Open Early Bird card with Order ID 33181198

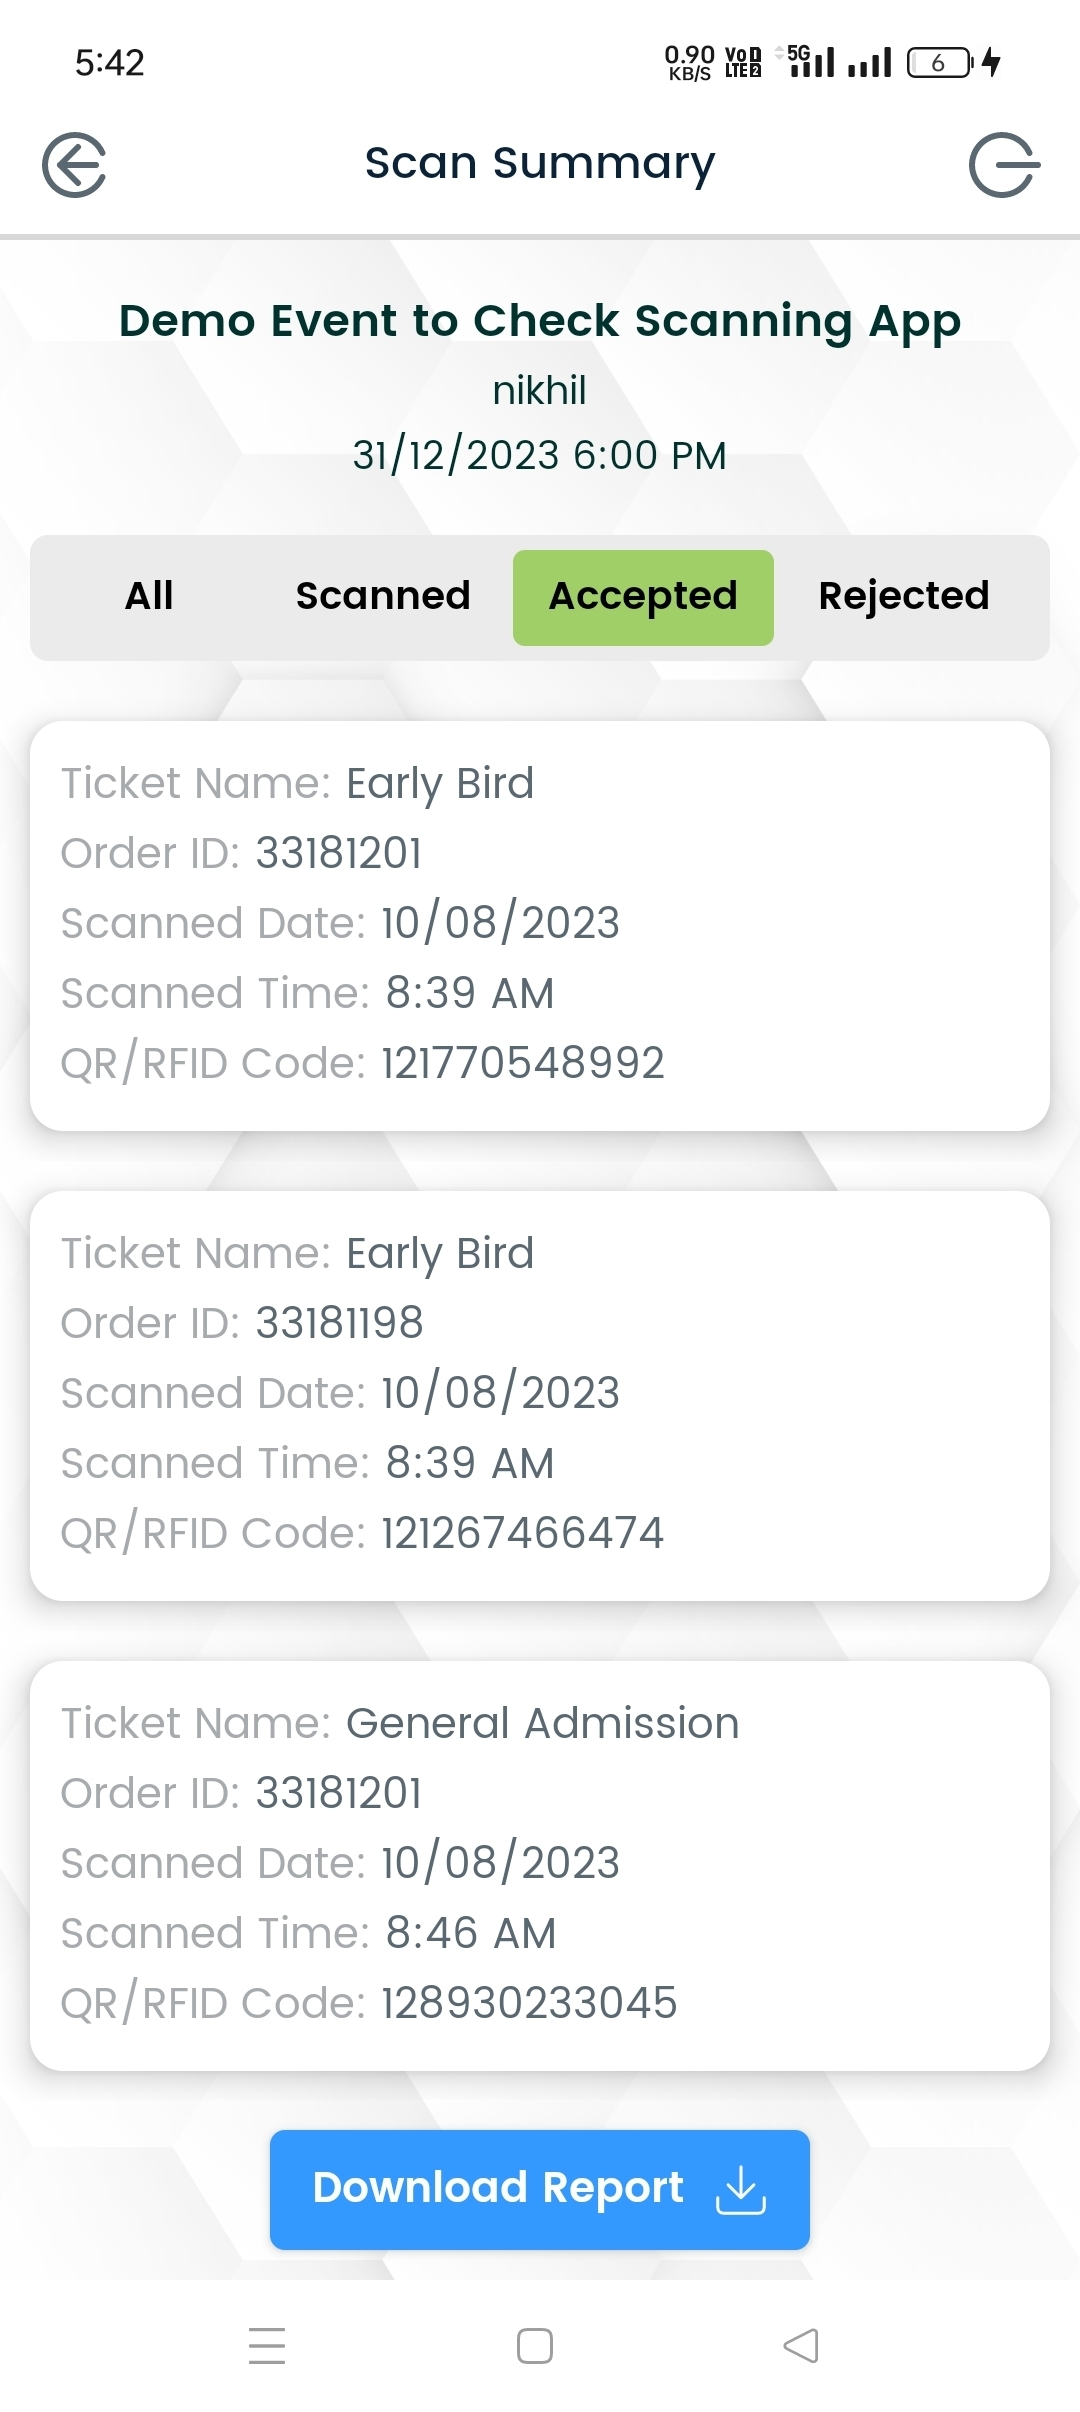click(539, 1395)
